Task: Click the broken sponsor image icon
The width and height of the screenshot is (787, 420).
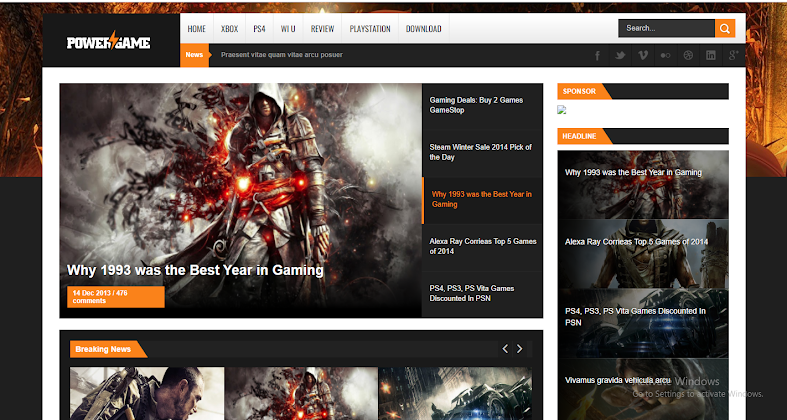Action: (x=562, y=110)
